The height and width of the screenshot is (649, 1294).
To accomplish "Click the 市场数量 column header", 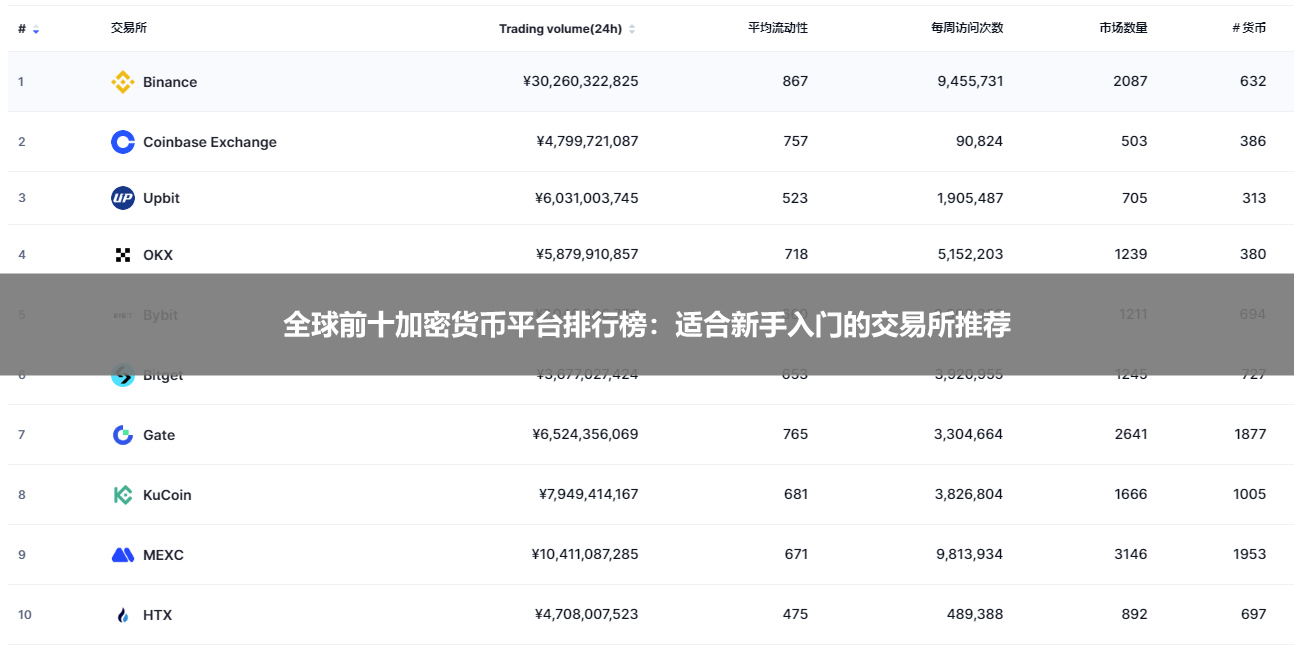I will (1123, 28).
